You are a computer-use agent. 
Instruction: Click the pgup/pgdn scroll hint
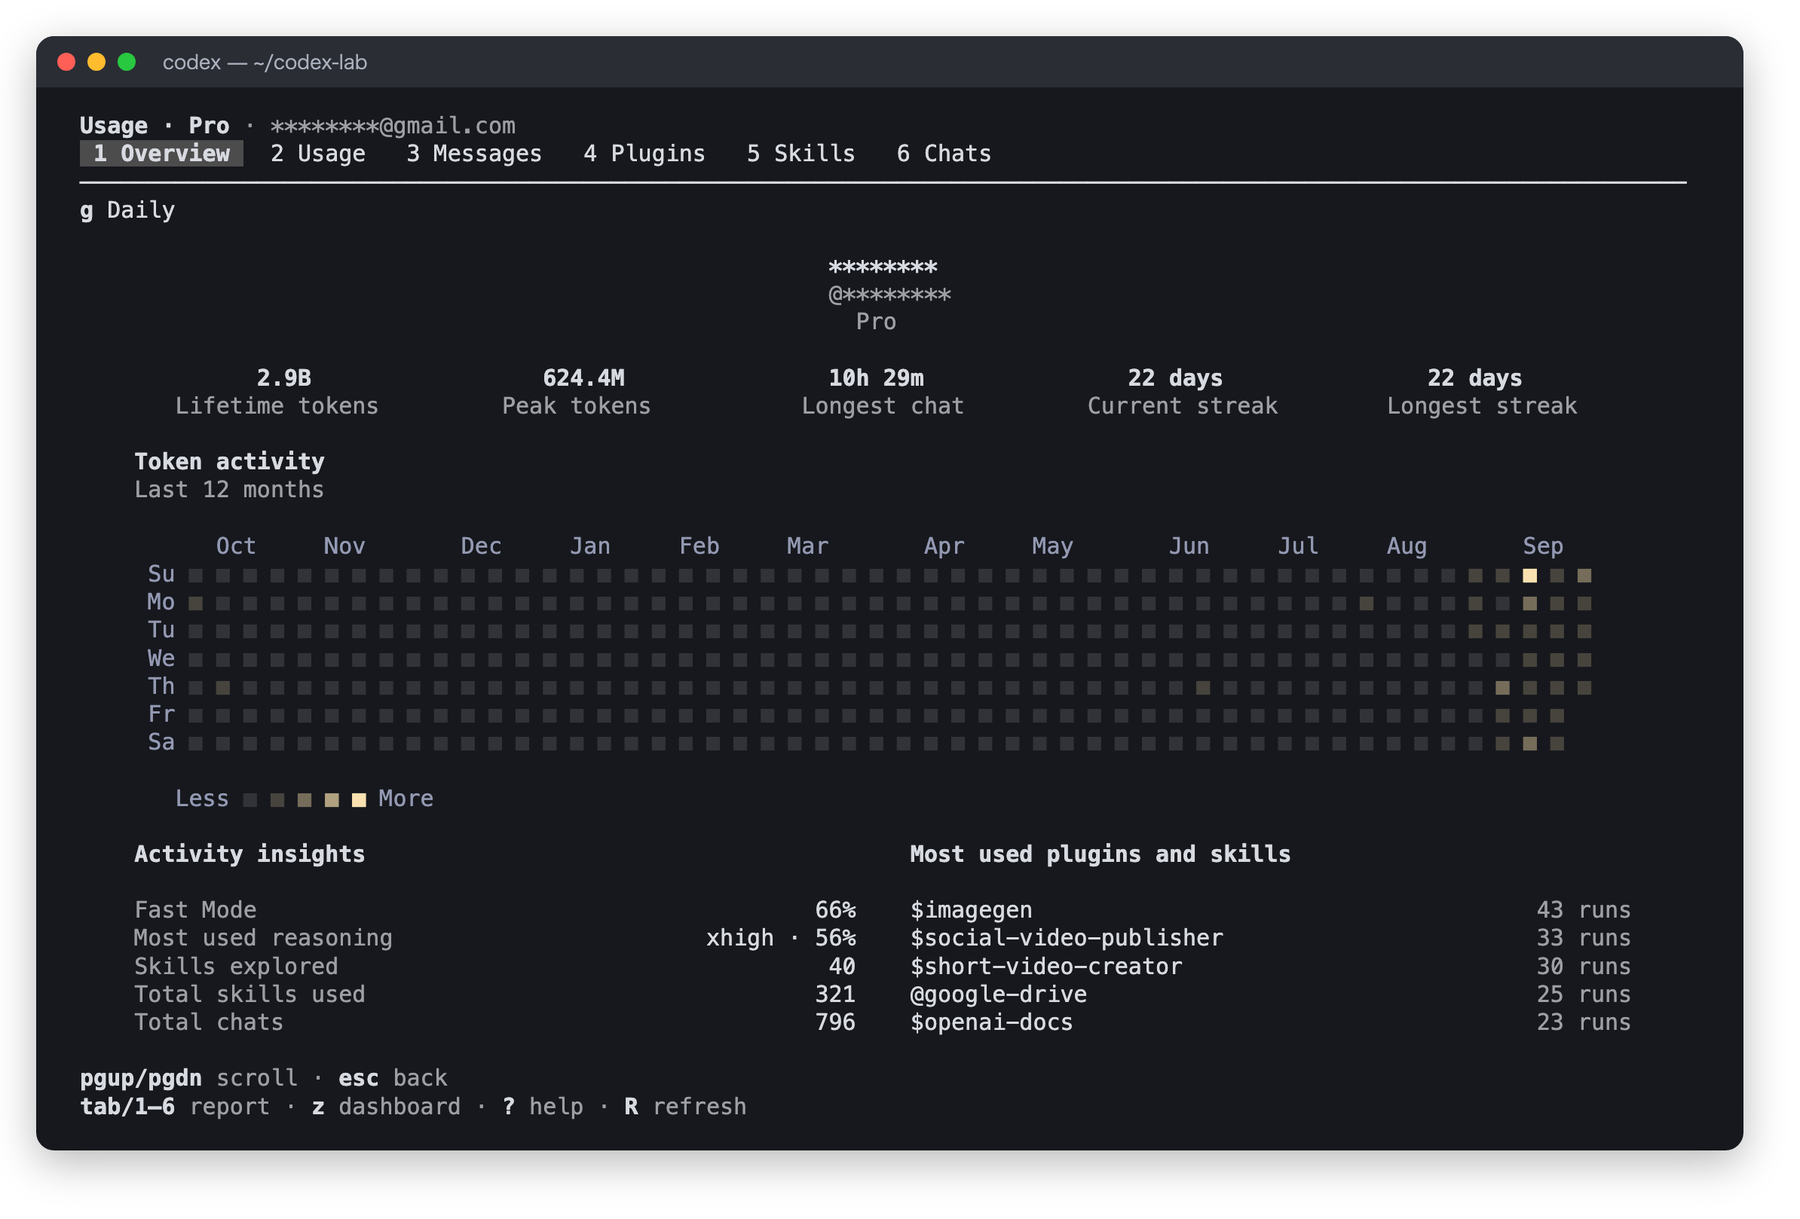tap(189, 1078)
